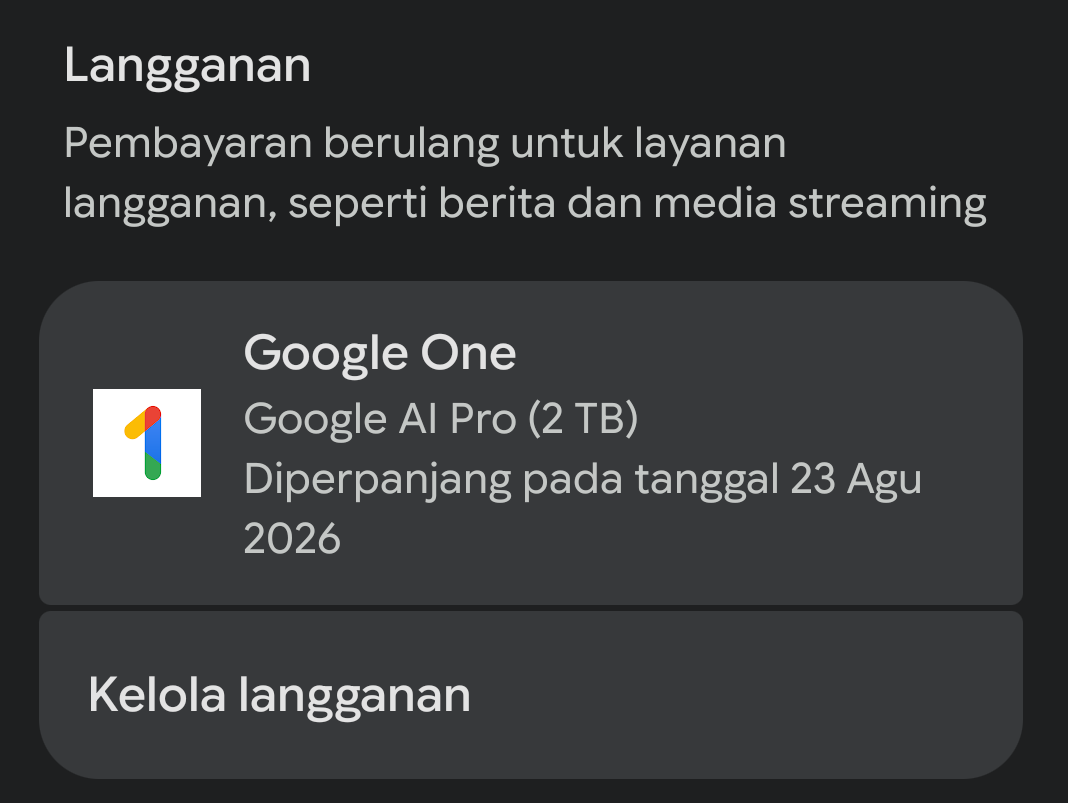Click the Google AI Pro (2 TB) plan label
This screenshot has width=1068, height=803.
pos(440,418)
